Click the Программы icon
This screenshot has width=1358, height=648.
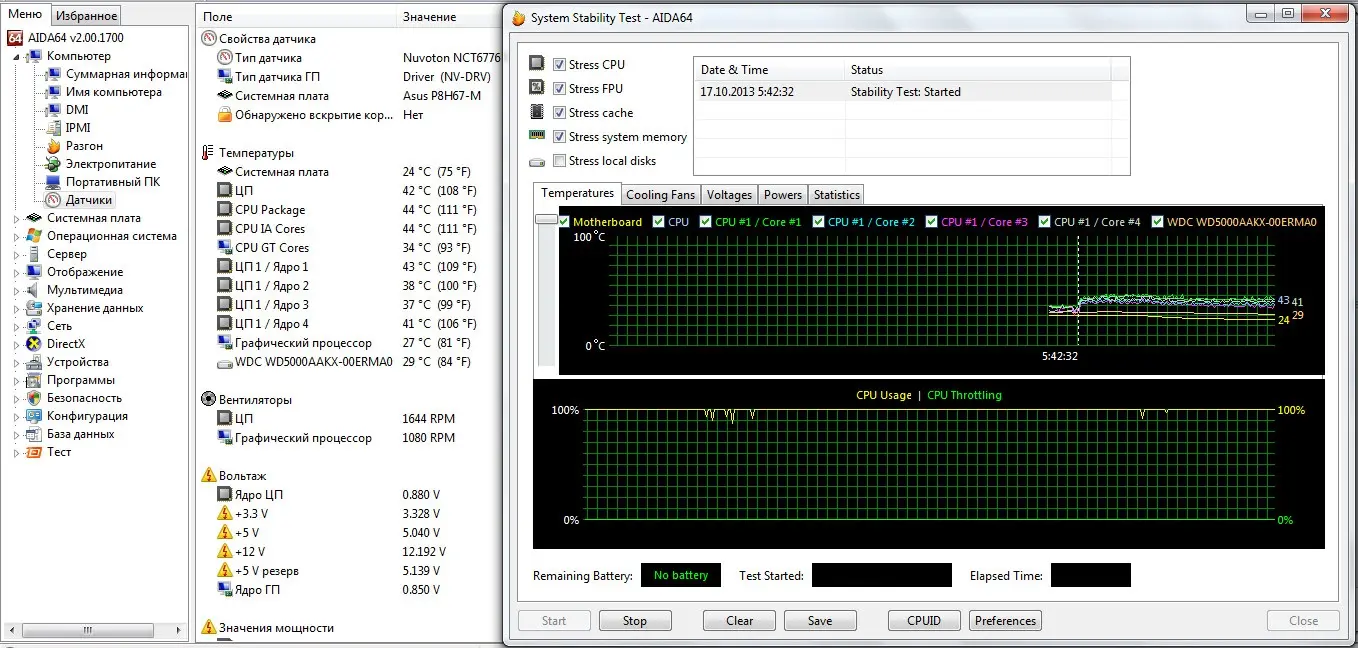[34, 380]
